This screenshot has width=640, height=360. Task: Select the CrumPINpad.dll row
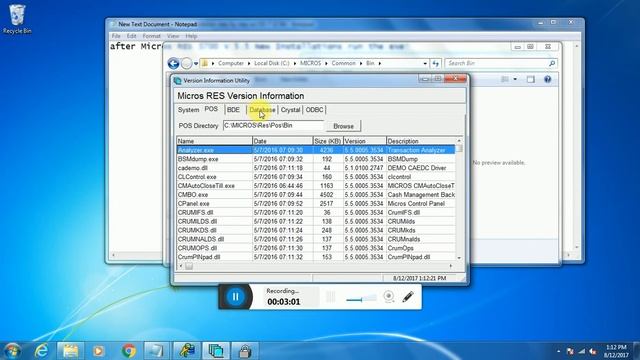point(316,257)
